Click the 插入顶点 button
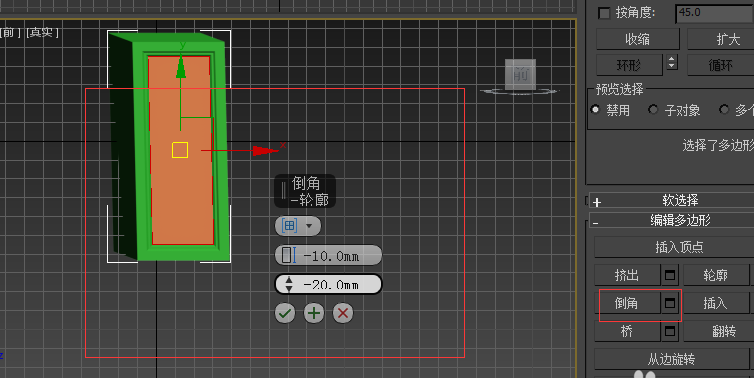 click(x=674, y=247)
